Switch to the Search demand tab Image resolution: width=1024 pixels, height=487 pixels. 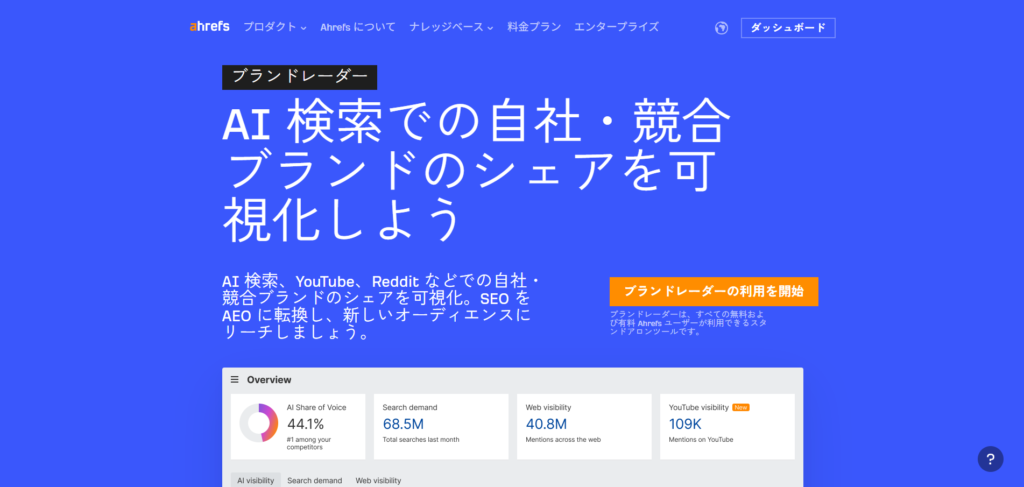coord(314,480)
